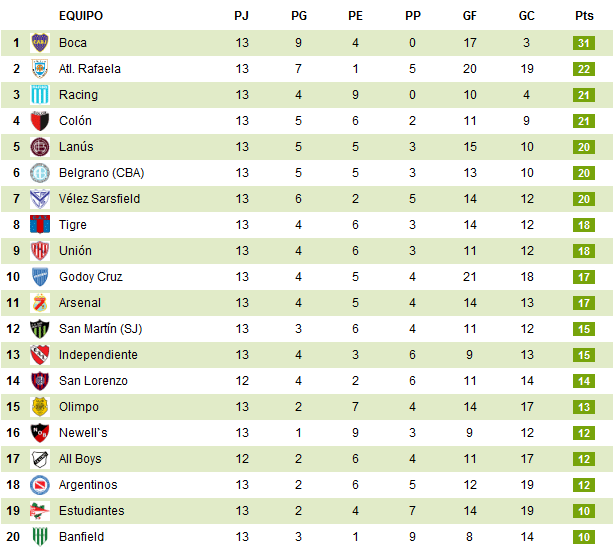Open the Argentinos team name link
Image resolution: width=613 pixels, height=555 pixels.
88,485
